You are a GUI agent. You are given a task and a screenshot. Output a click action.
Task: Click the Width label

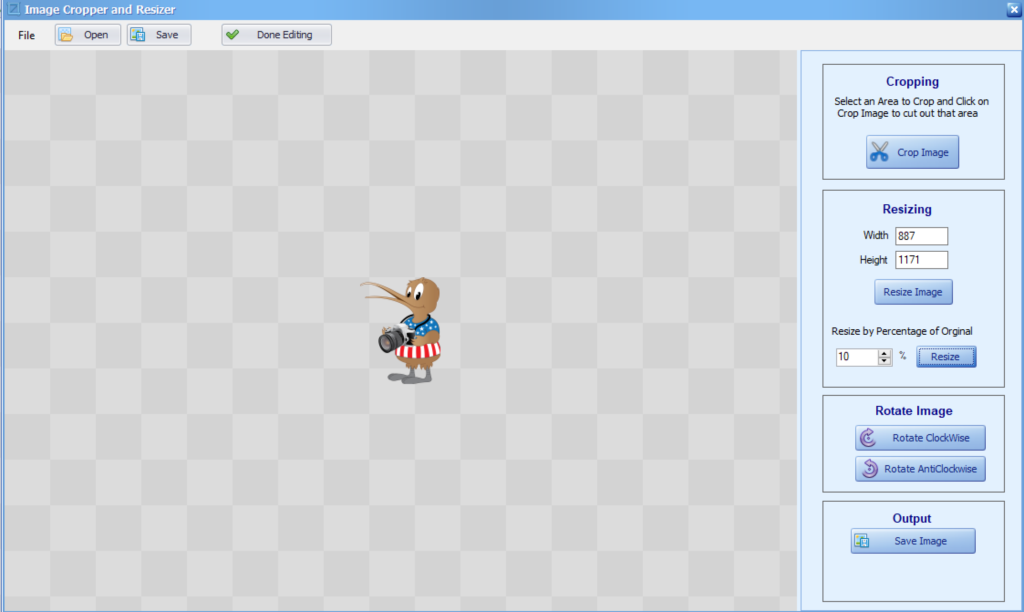click(x=876, y=235)
